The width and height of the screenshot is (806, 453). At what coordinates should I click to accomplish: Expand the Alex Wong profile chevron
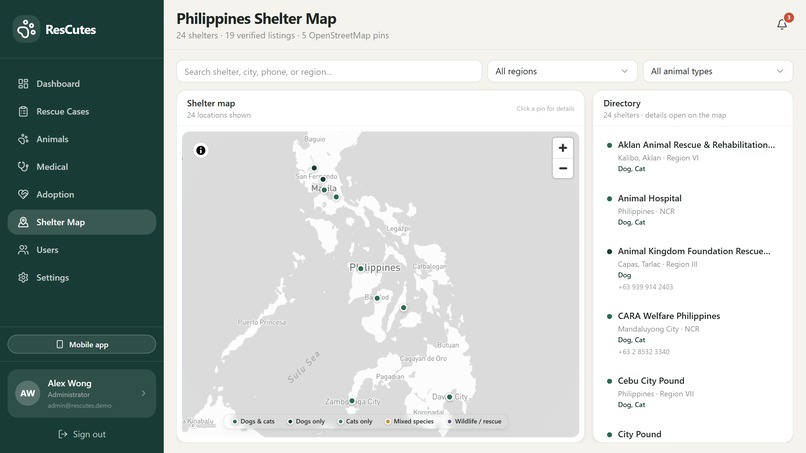(143, 393)
